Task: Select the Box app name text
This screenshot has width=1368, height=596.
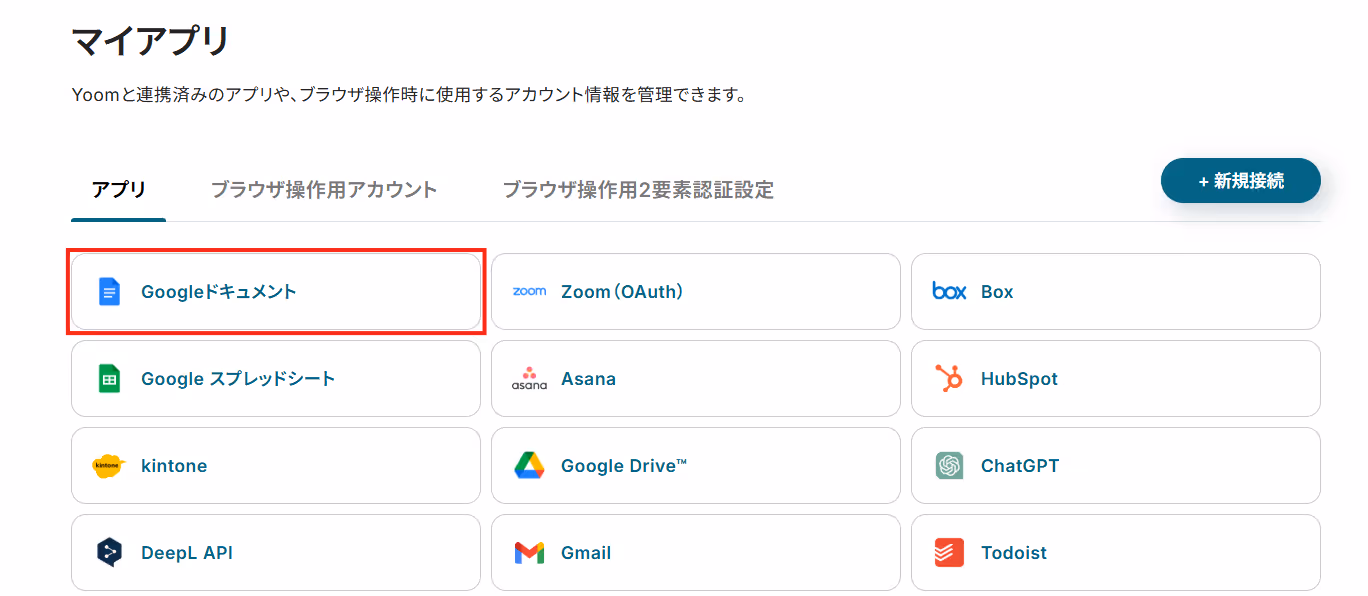Action: click(x=997, y=292)
